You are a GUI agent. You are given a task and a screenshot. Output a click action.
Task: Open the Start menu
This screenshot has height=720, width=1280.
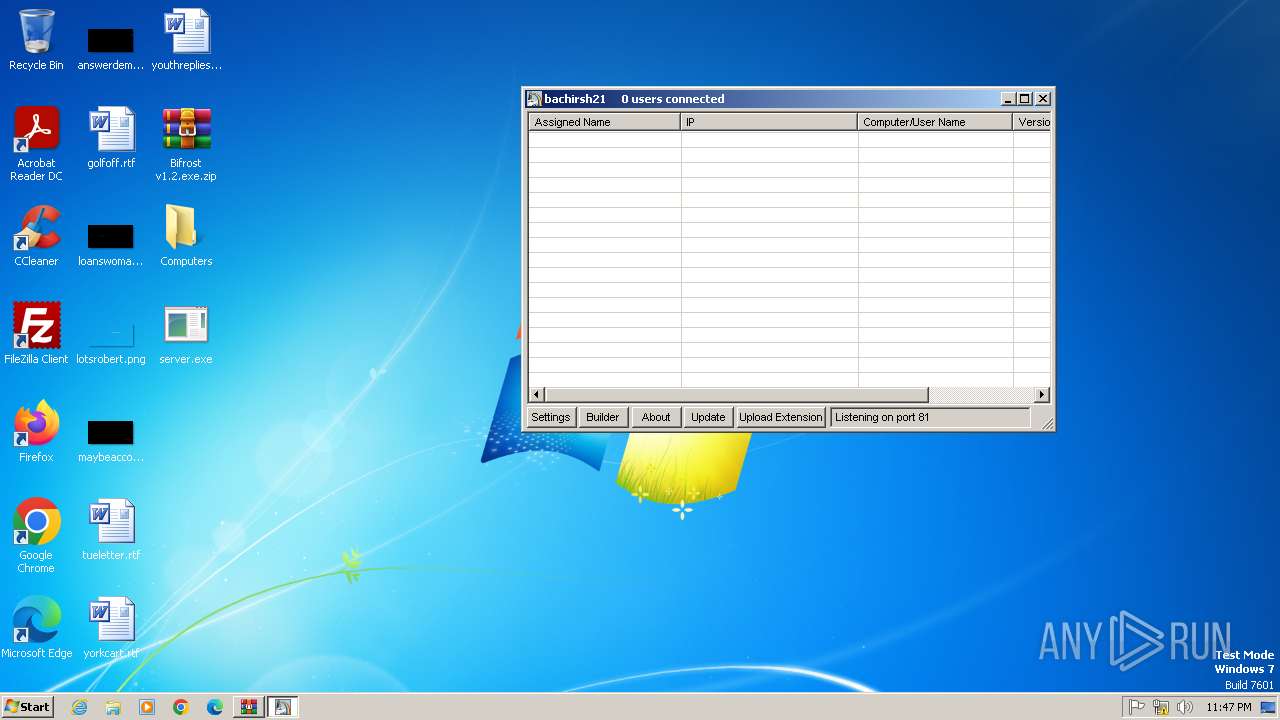(x=27, y=707)
